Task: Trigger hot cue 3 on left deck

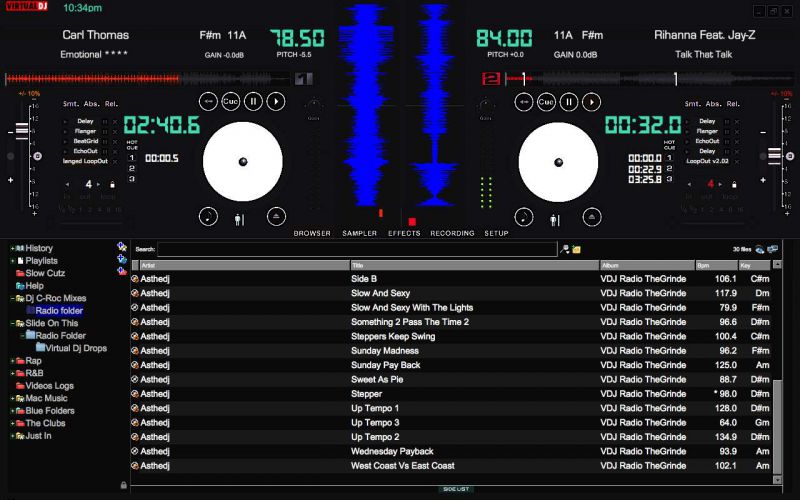Action: click(132, 179)
